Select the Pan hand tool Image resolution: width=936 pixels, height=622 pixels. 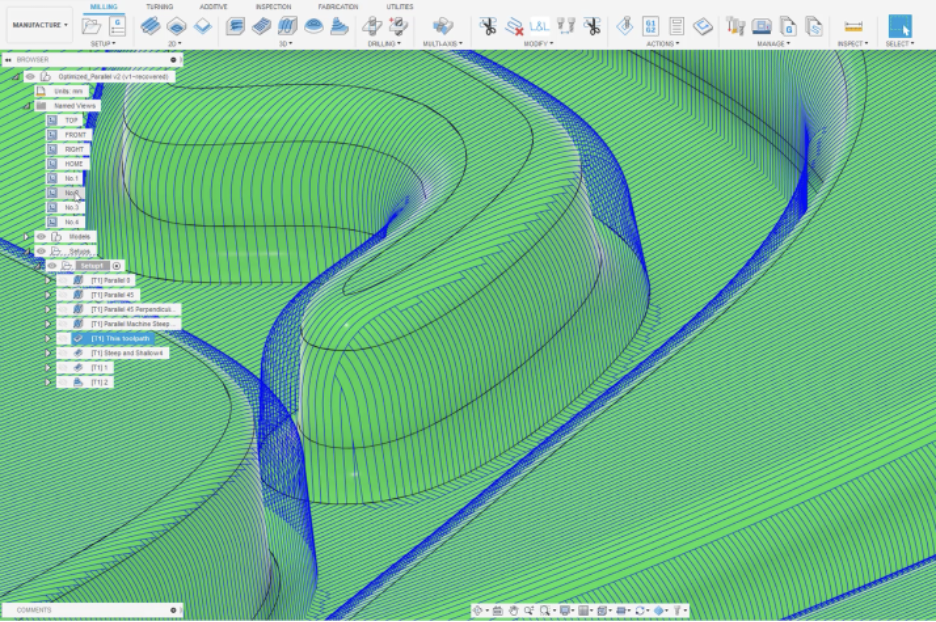click(x=513, y=610)
